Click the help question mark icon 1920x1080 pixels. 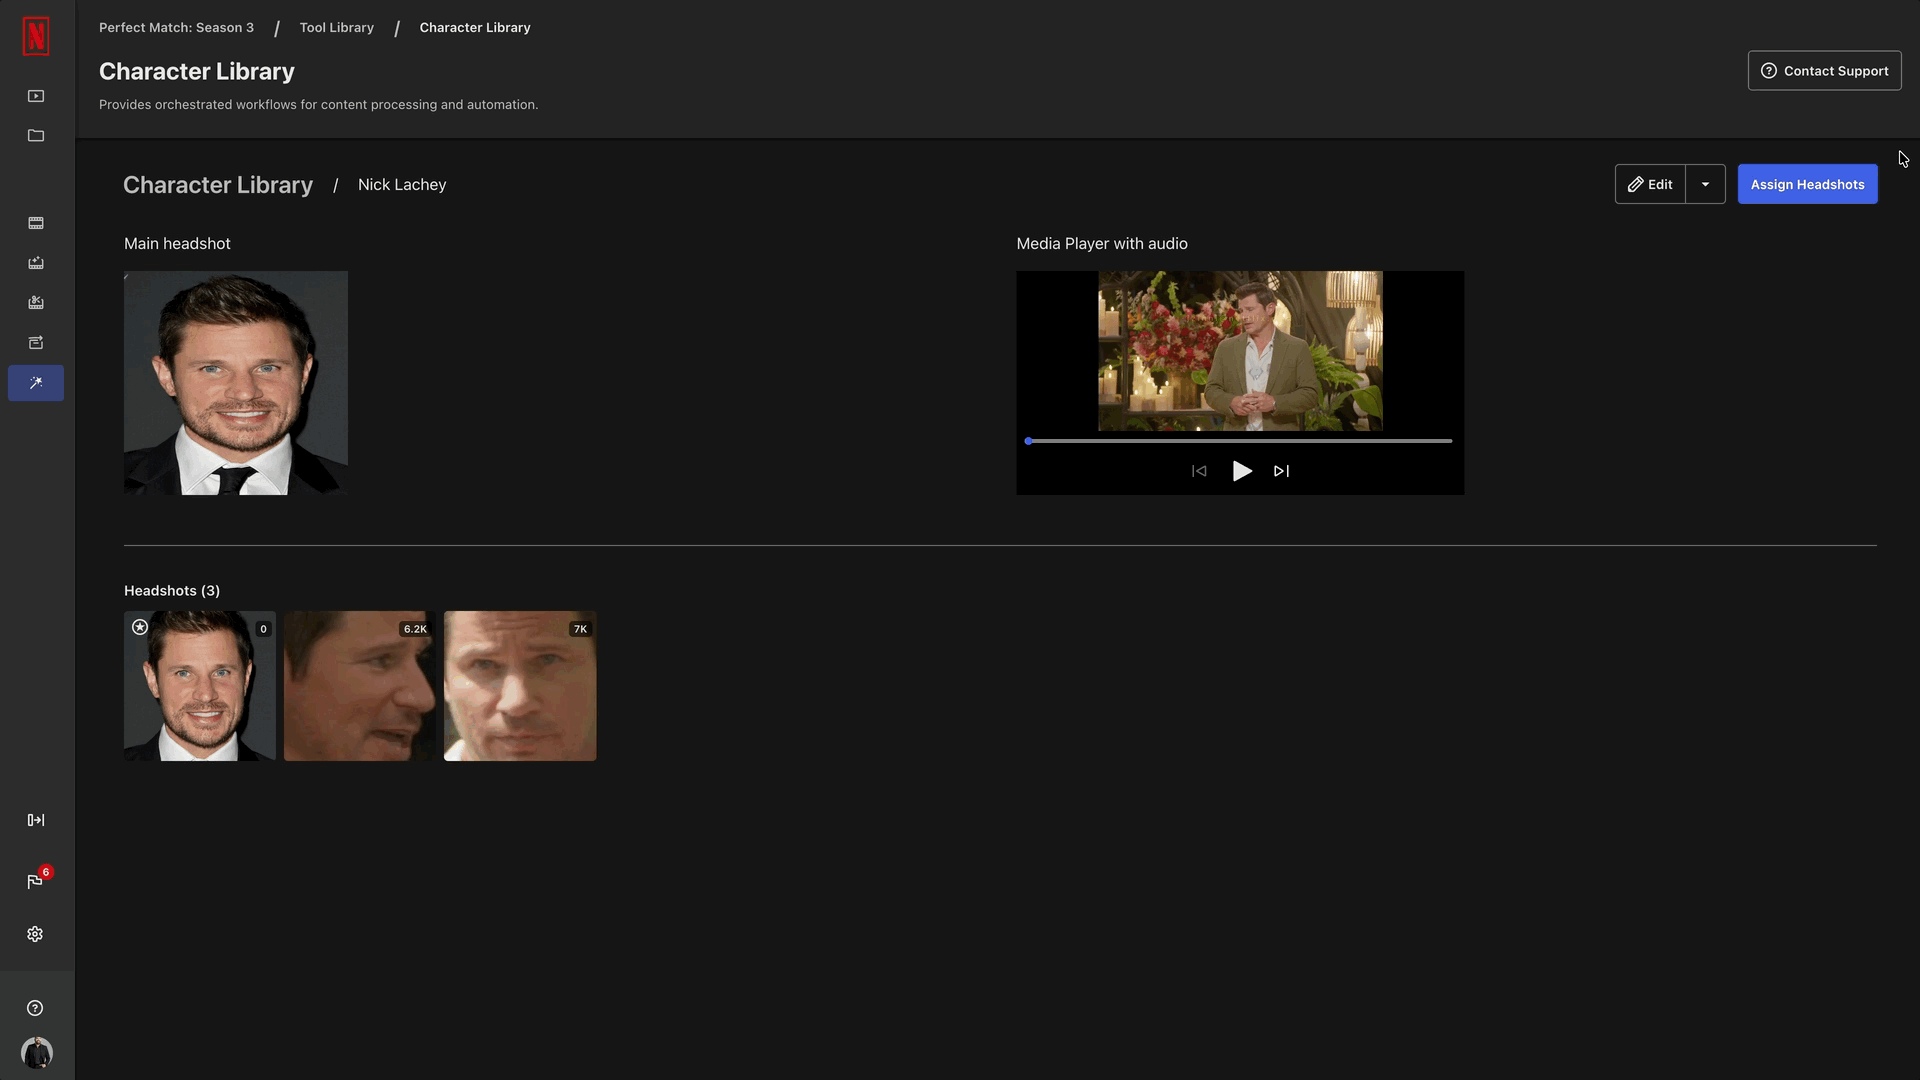point(36,1008)
